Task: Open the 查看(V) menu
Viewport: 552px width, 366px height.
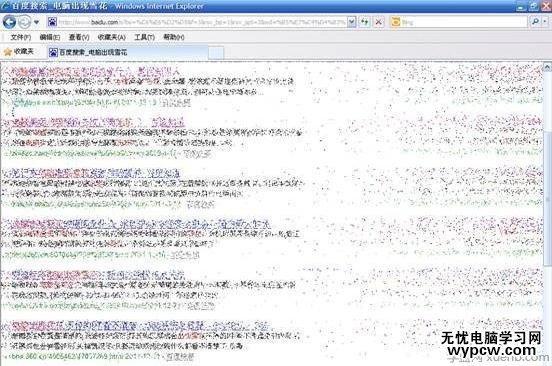Action: pyautogui.click(x=79, y=37)
